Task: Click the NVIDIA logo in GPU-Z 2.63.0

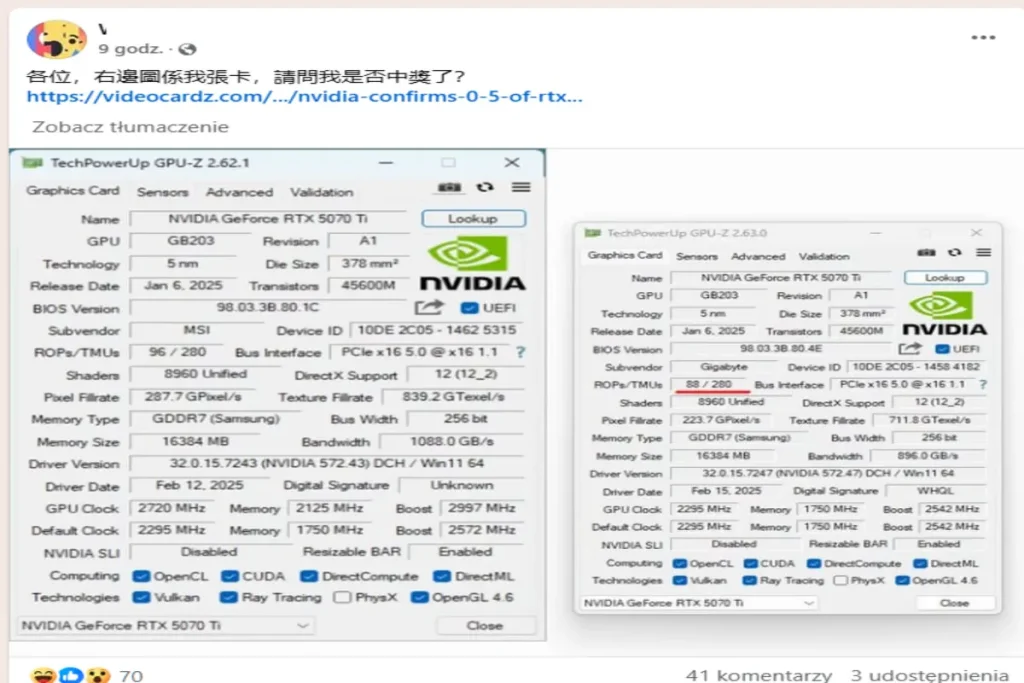Action: (x=944, y=315)
